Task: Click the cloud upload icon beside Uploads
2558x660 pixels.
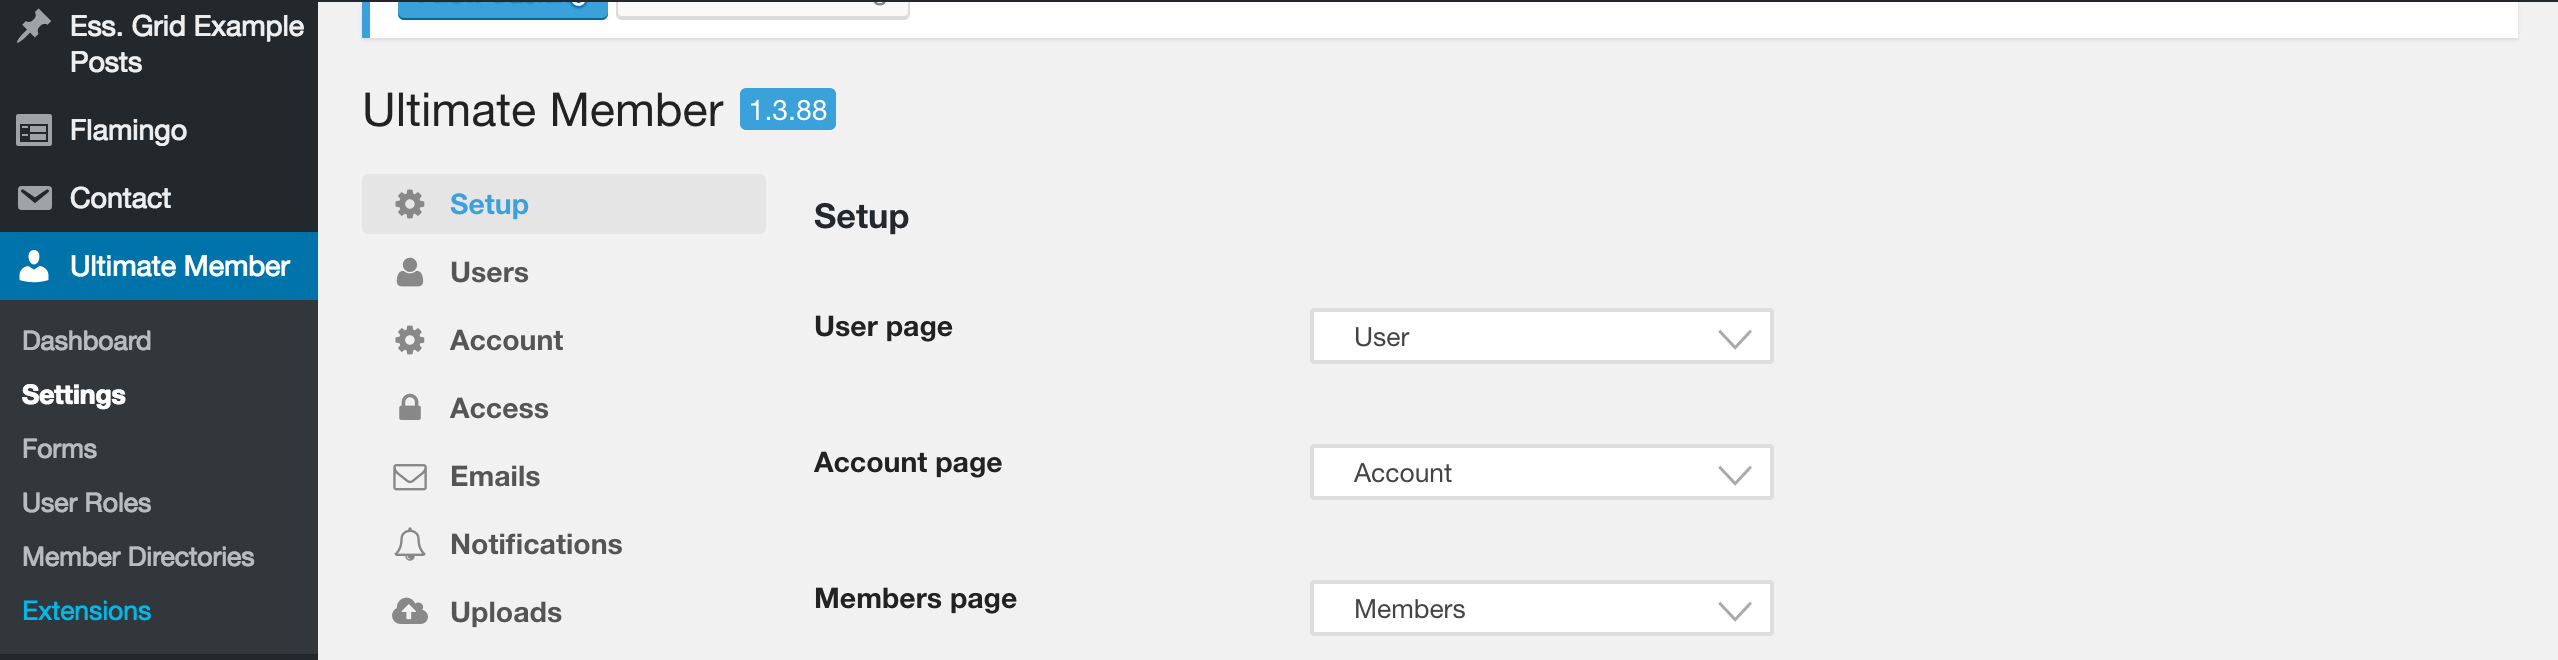Action: pyautogui.click(x=409, y=612)
